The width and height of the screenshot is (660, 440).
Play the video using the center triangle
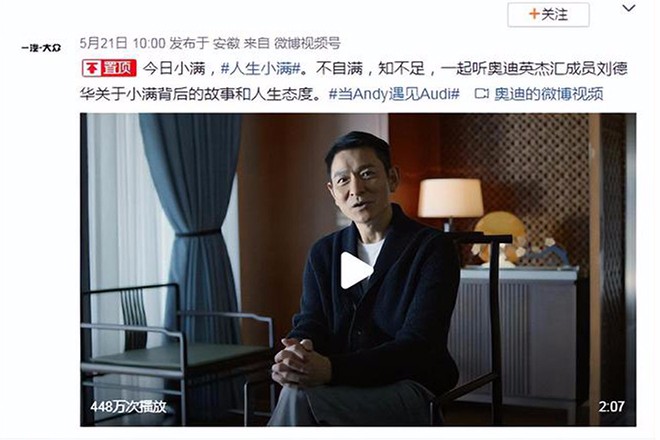[x=356, y=270]
